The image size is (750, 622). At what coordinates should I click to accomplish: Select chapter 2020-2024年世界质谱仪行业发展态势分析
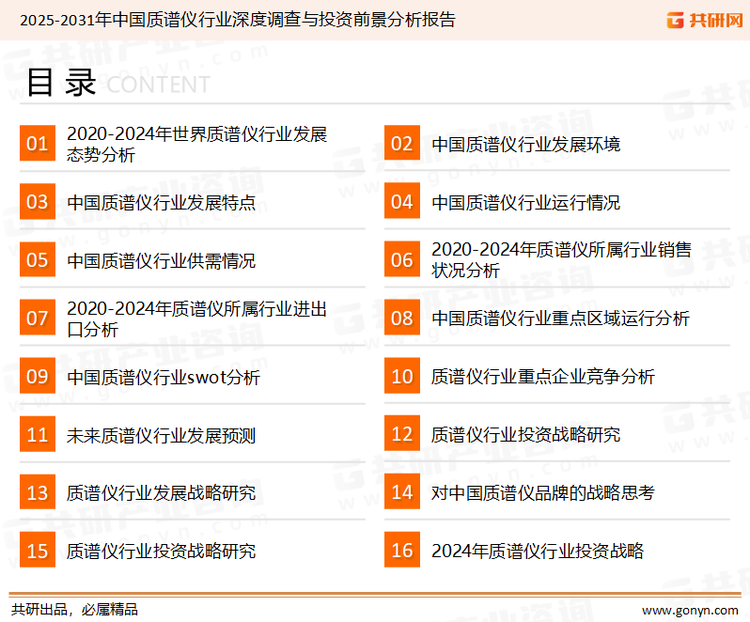click(x=197, y=144)
